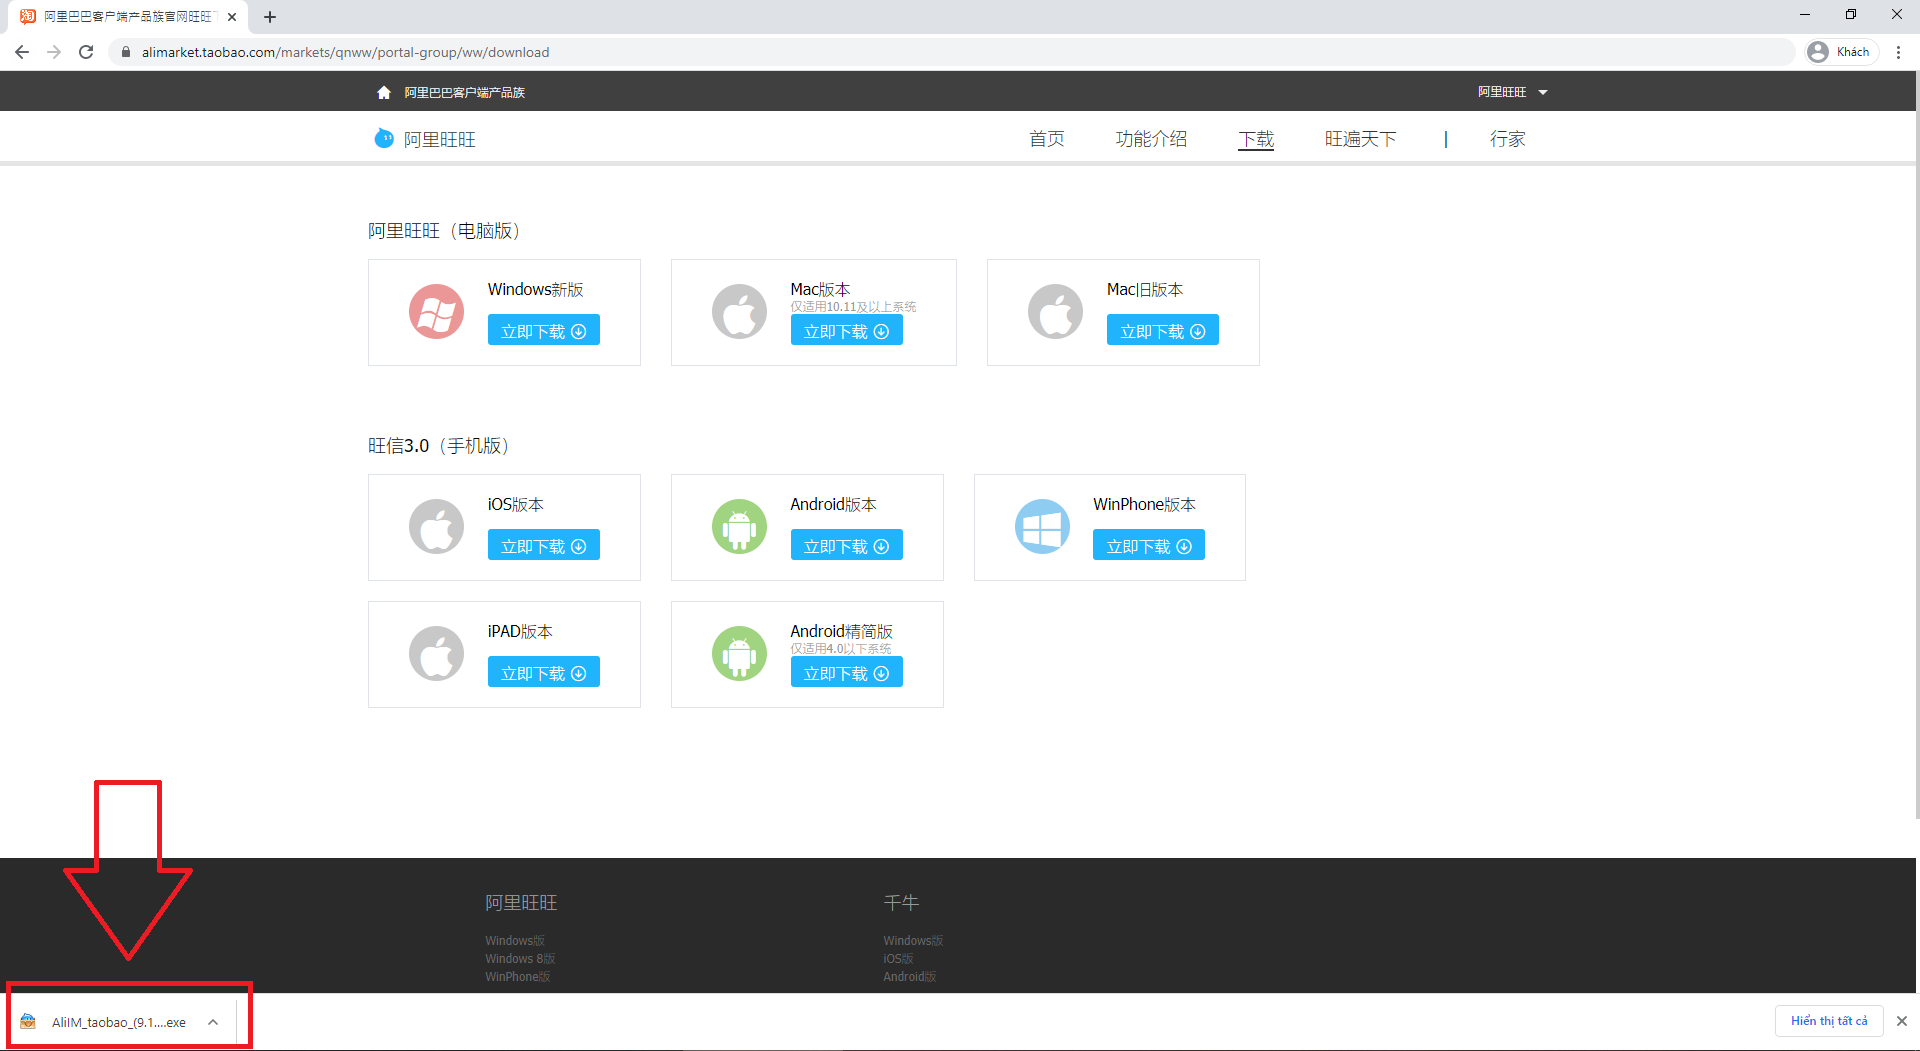1920x1051 pixels.
Task: Download the Android精简版 app
Action: click(847, 672)
